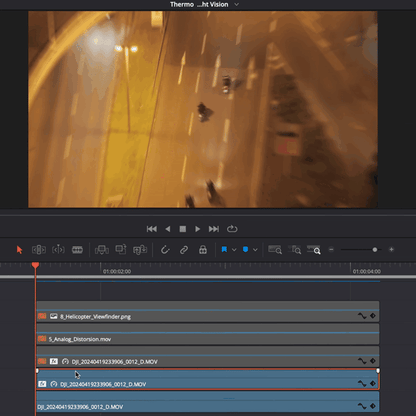The height and width of the screenshot is (416, 416).
Task: Click the Play forward button
Action: pos(197,229)
